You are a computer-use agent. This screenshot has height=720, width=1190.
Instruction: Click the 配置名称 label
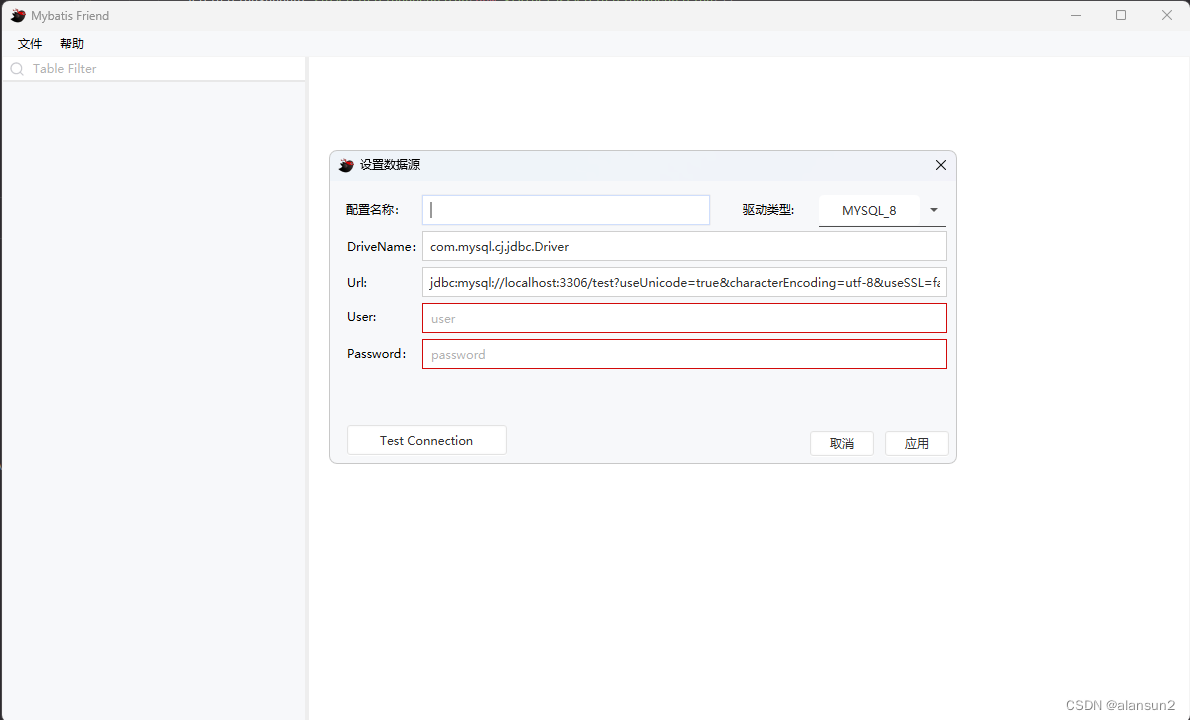372,209
